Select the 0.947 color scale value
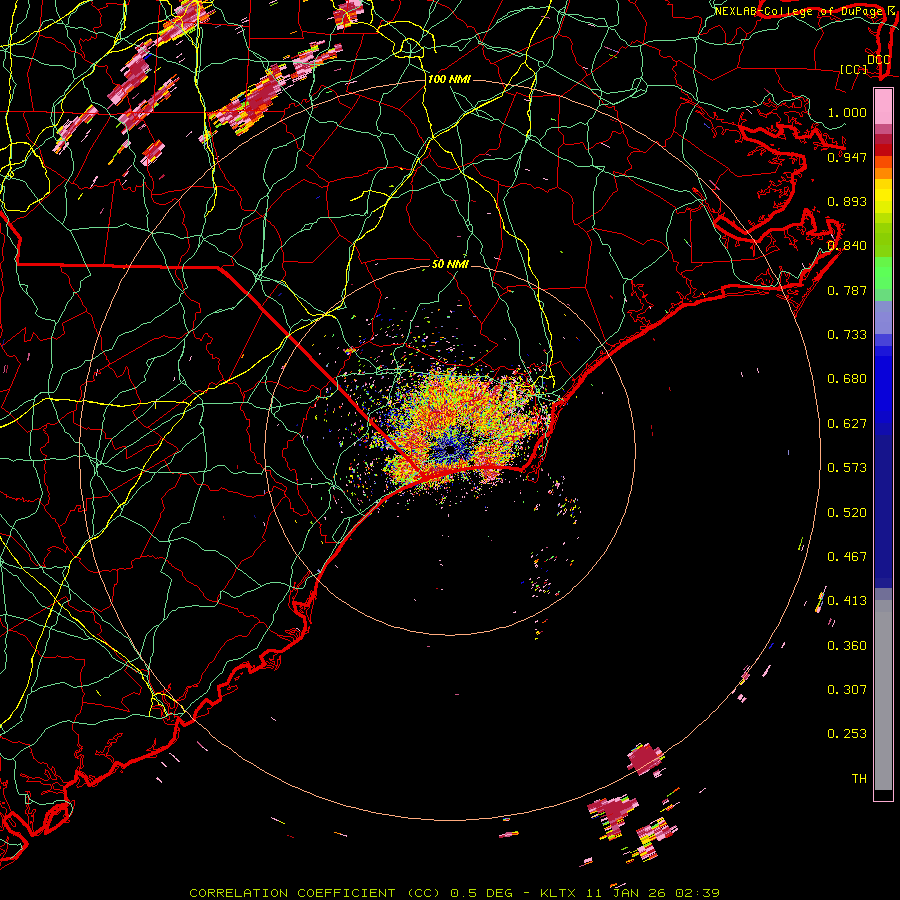This screenshot has width=900, height=900. (x=847, y=157)
